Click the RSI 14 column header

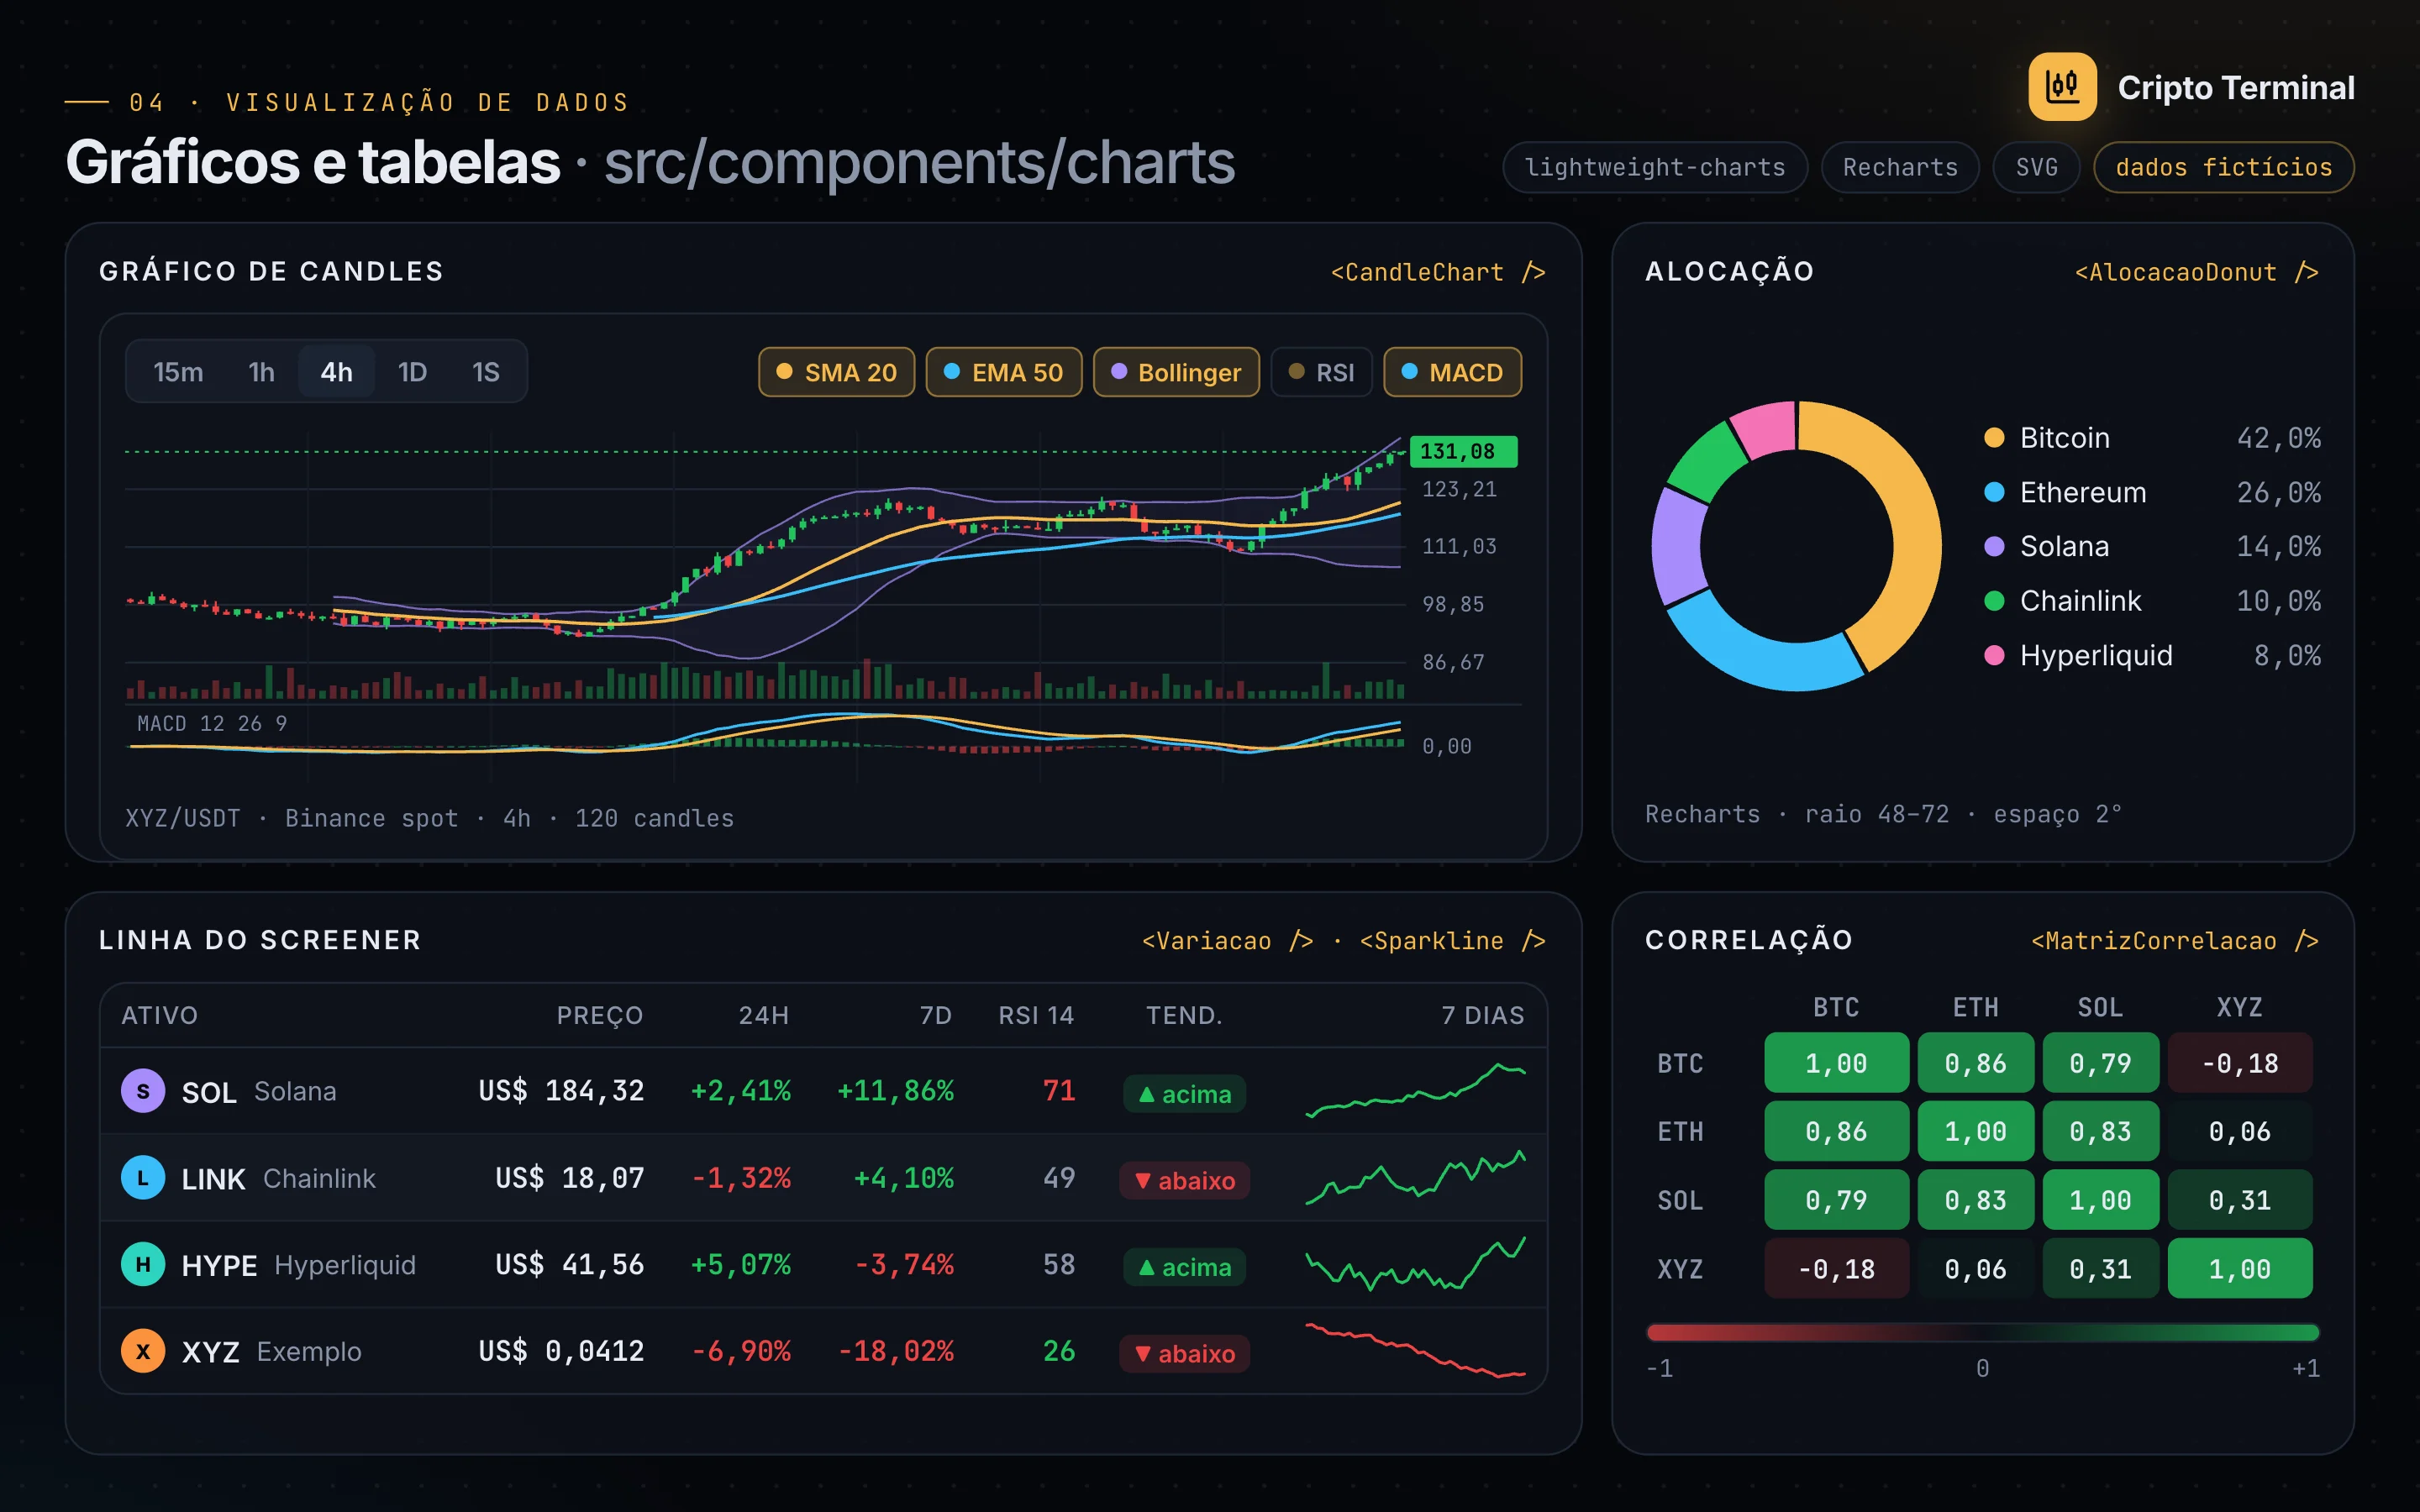tap(1036, 1015)
